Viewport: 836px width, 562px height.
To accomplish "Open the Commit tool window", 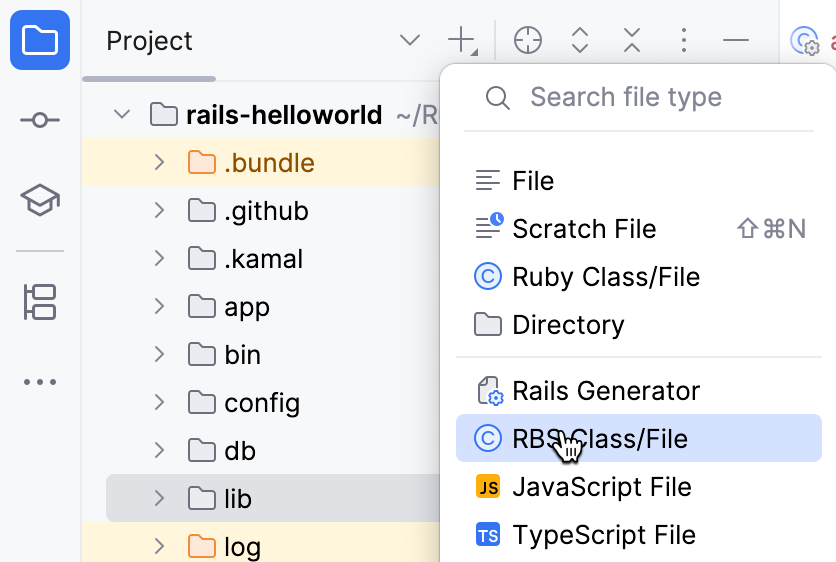I will (x=40, y=120).
